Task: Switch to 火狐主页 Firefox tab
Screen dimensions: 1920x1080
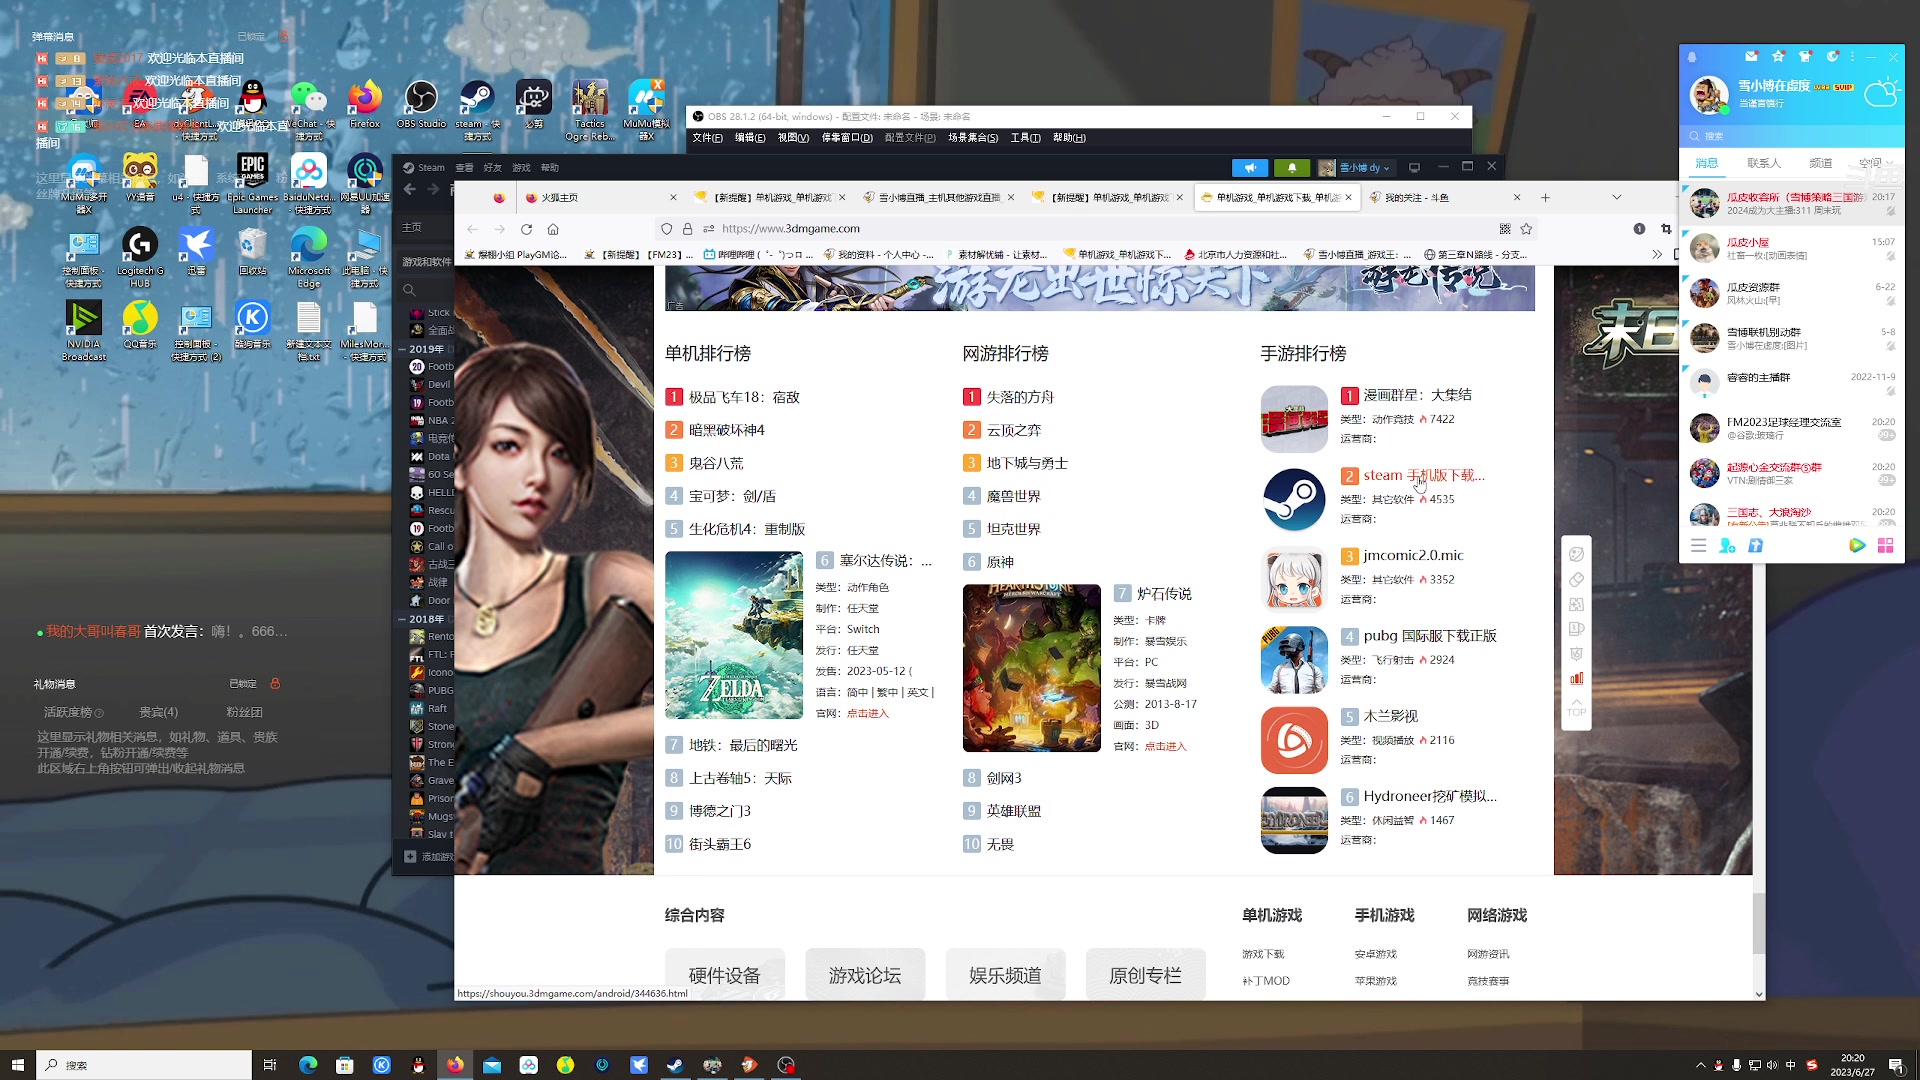Action: pyautogui.click(x=600, y=198)
